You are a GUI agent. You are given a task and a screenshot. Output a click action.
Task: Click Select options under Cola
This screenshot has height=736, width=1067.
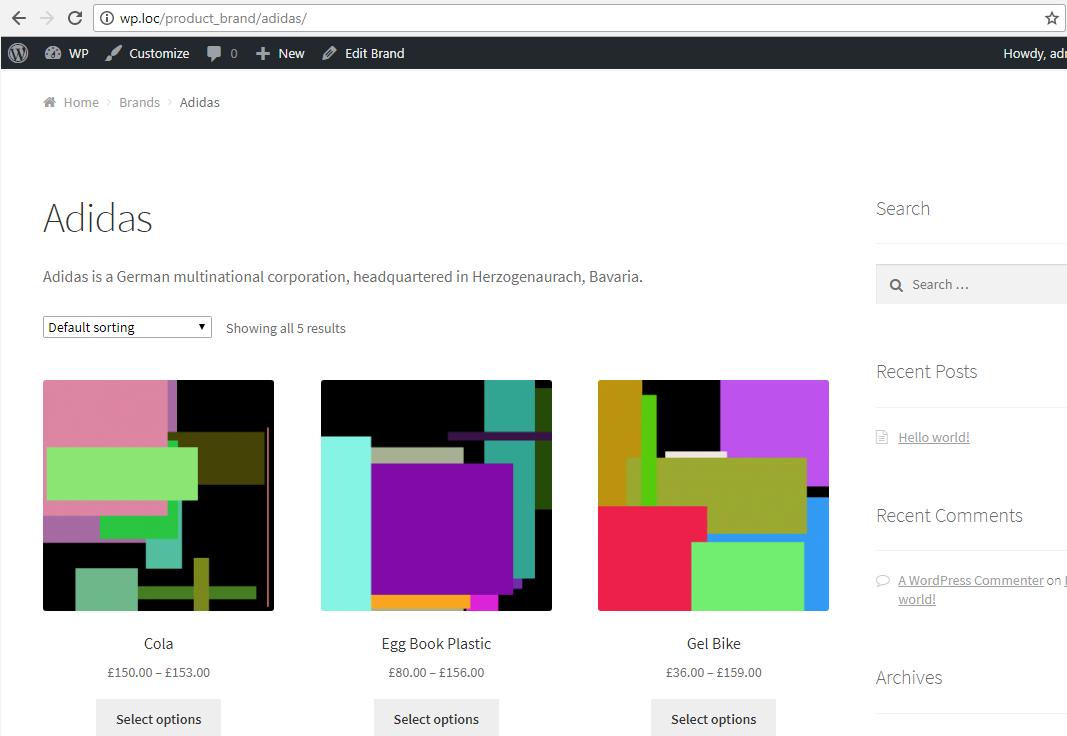tap(159, 718)
